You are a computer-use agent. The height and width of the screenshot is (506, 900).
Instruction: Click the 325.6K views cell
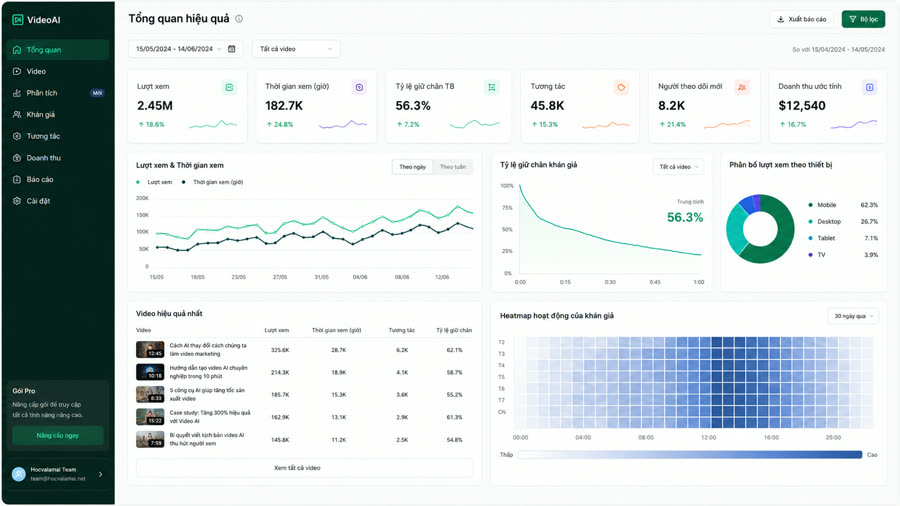280,350
